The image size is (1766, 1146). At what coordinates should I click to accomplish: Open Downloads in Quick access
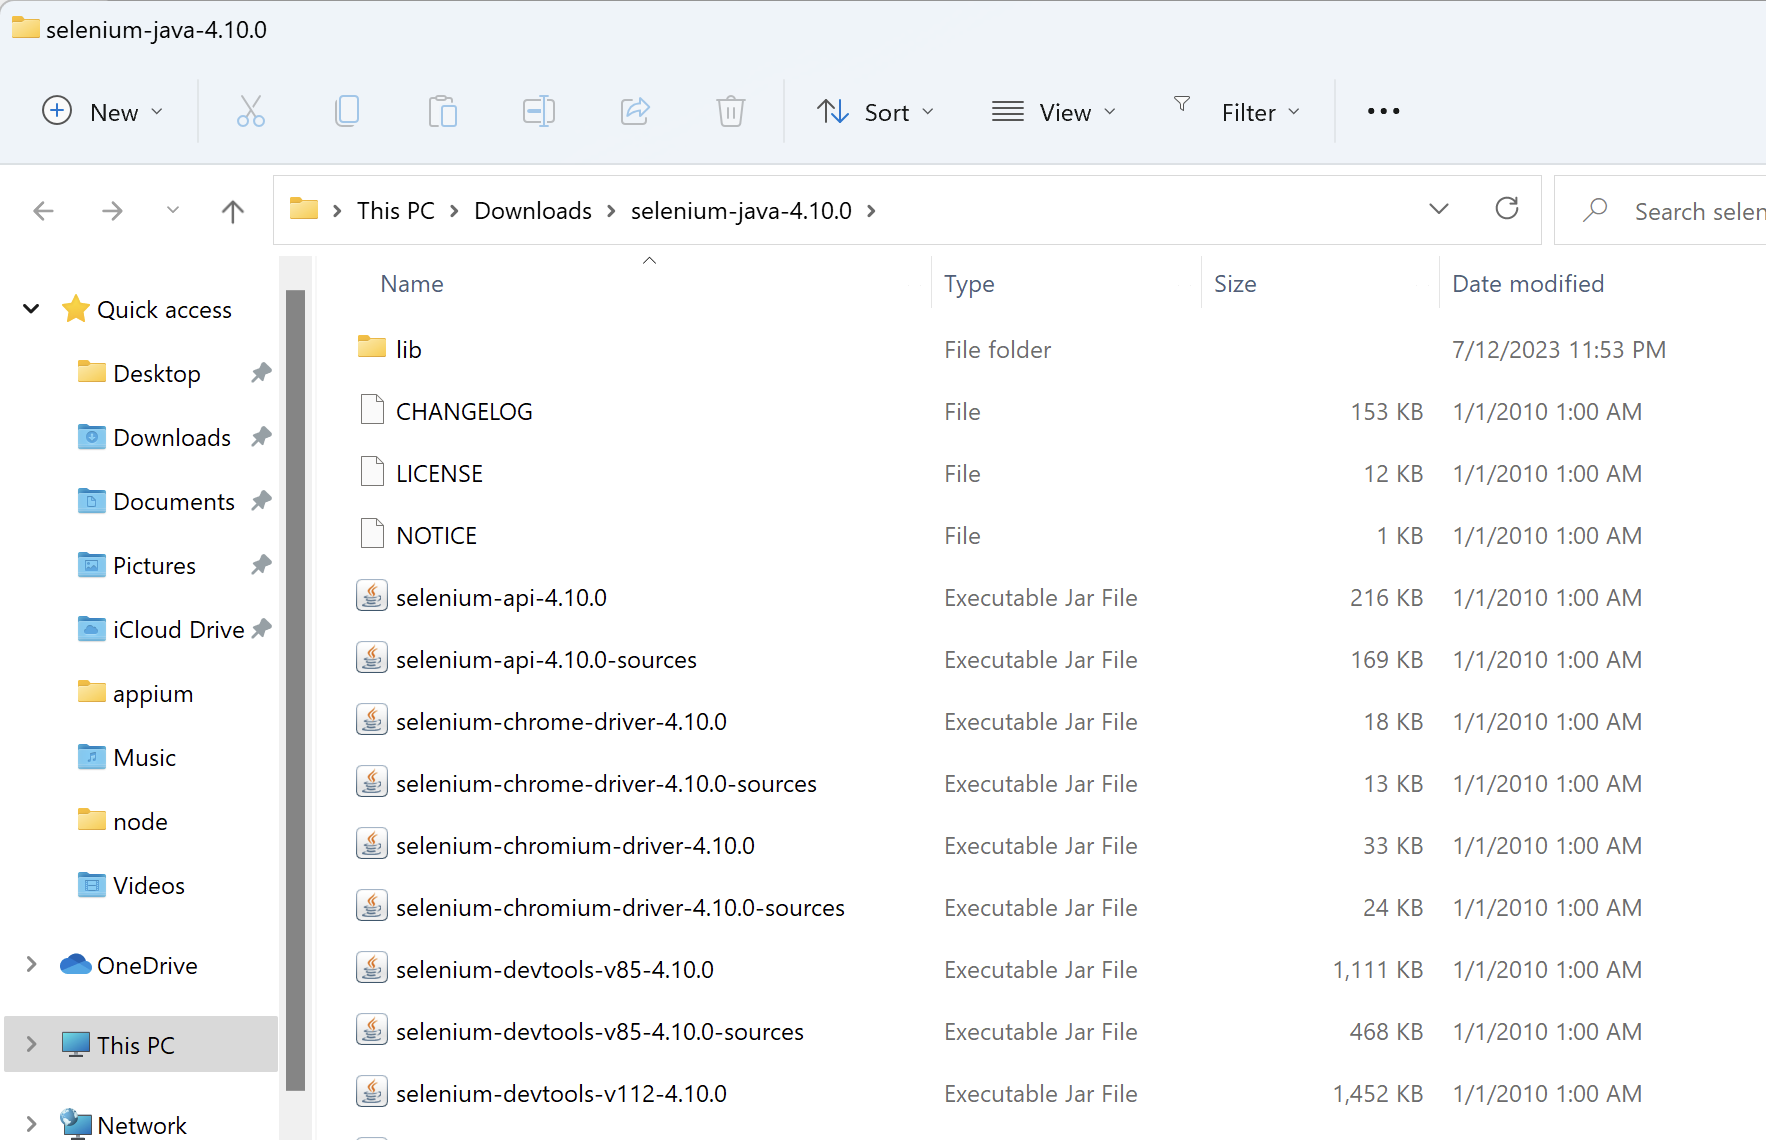tap(172, 438)
